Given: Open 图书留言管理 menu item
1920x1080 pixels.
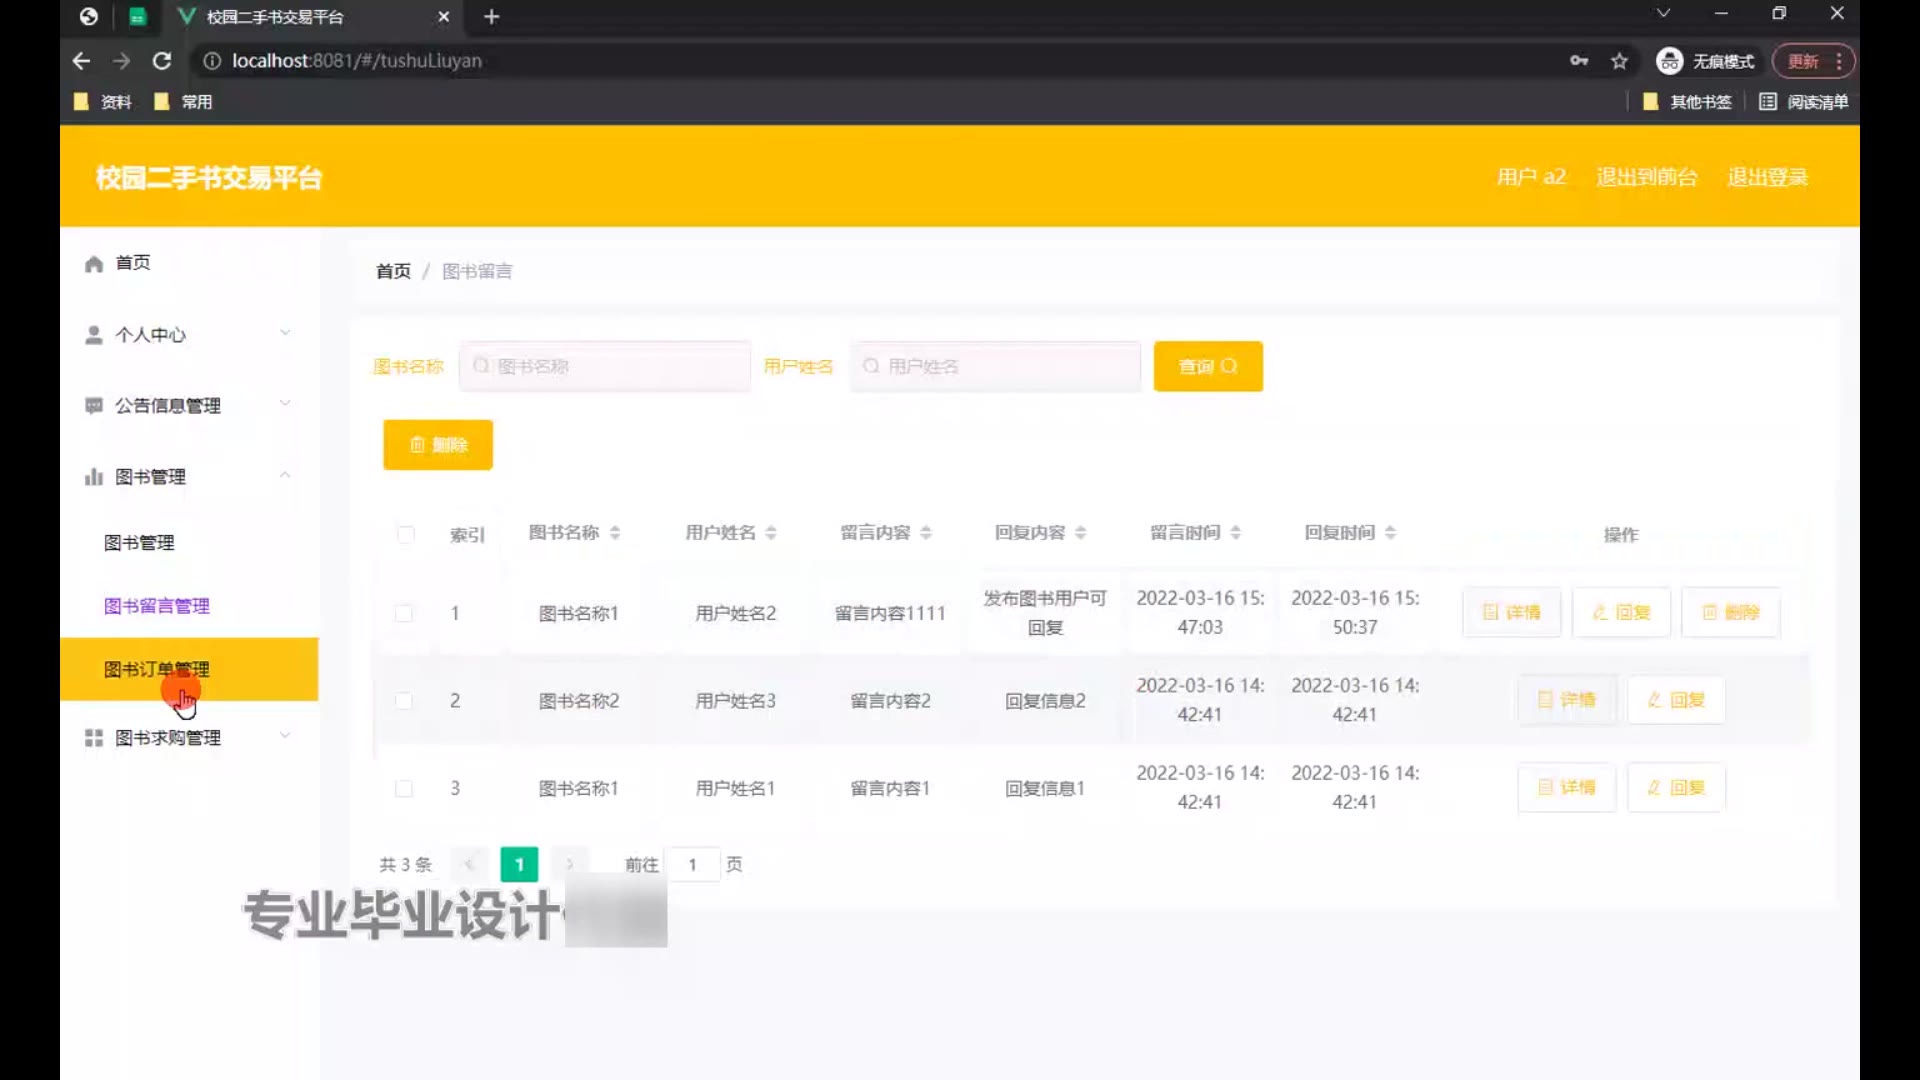Looking at the screenshot, I should [x=157, y=606].
